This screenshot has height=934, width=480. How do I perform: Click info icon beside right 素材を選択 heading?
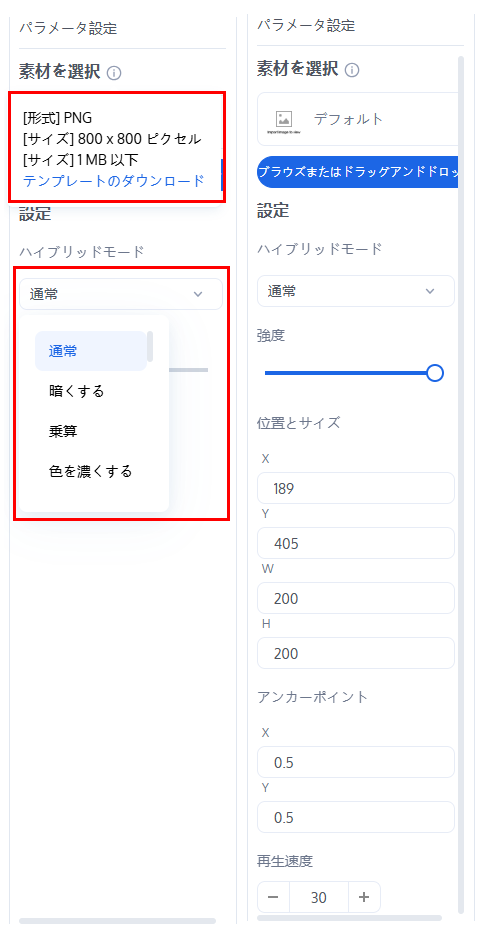click(x=352, y=70)
